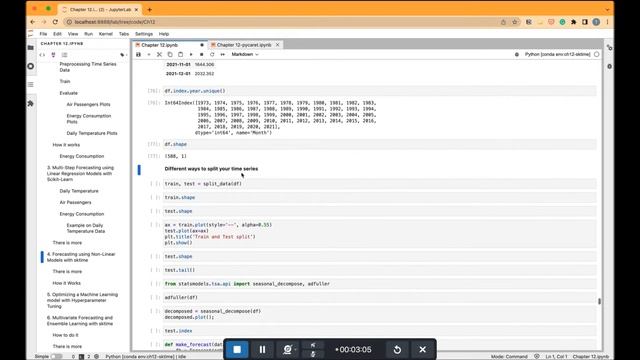Toggle markdown icon in contents panel toolbar
The width and height of the screenshot is (640, 360).
click(x=53, y=55)
